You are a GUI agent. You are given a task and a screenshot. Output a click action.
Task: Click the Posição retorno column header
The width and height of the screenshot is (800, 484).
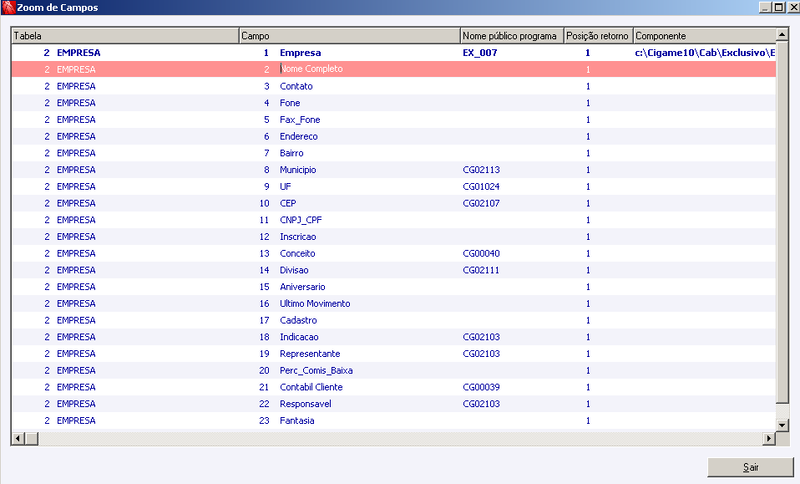coord(598,36)
